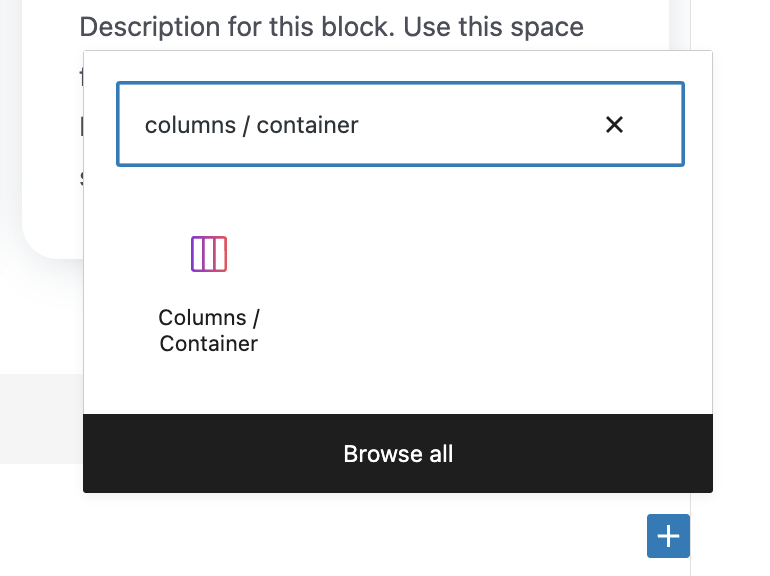The height and width of the screenshot is (576, 770).
Task: Clear the block search with the X icon
Action: click(x=614, y=125)
